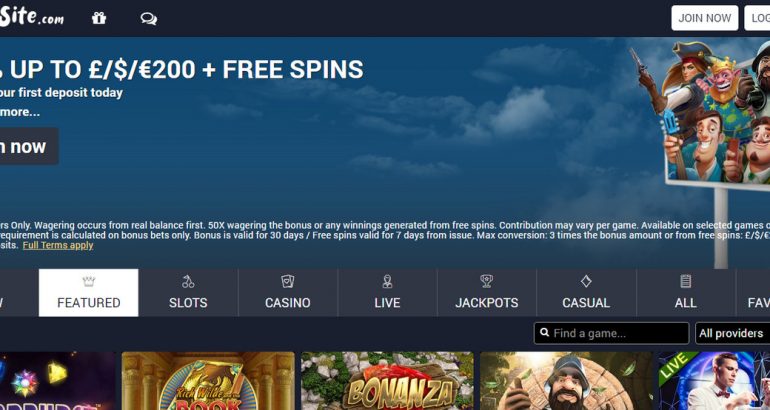Click the list icon above All

686,281
